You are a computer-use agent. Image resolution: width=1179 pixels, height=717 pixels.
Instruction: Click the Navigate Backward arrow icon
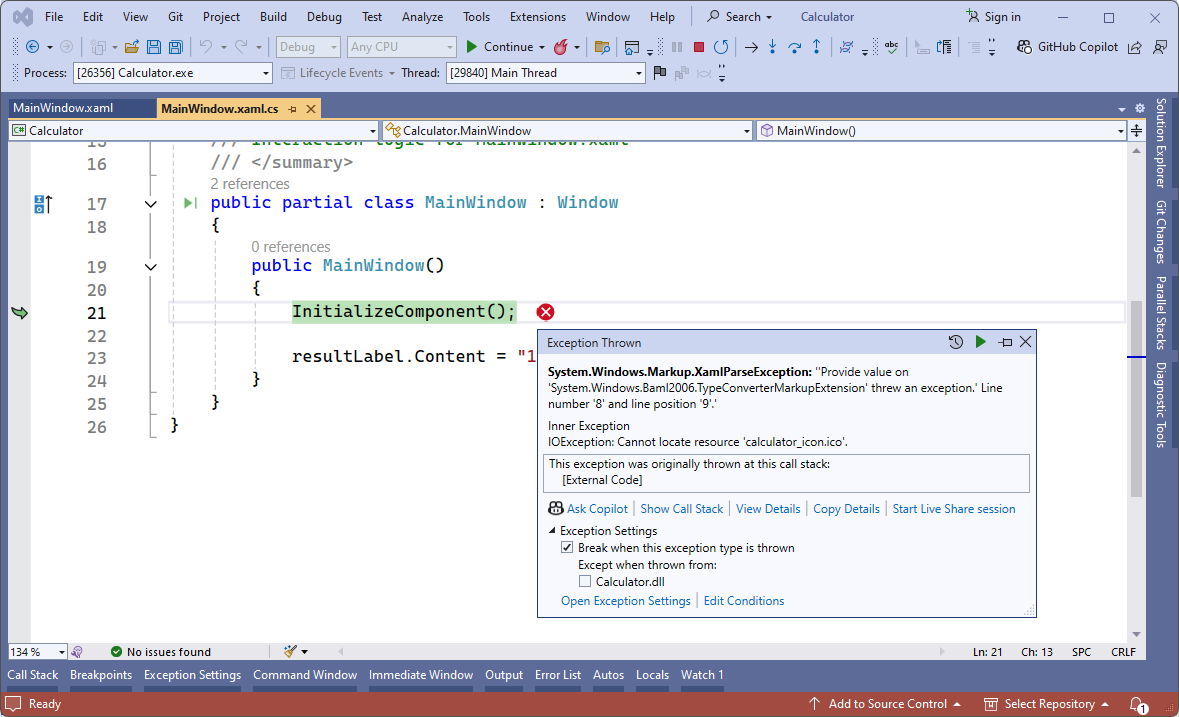click(x=32, y=47)
